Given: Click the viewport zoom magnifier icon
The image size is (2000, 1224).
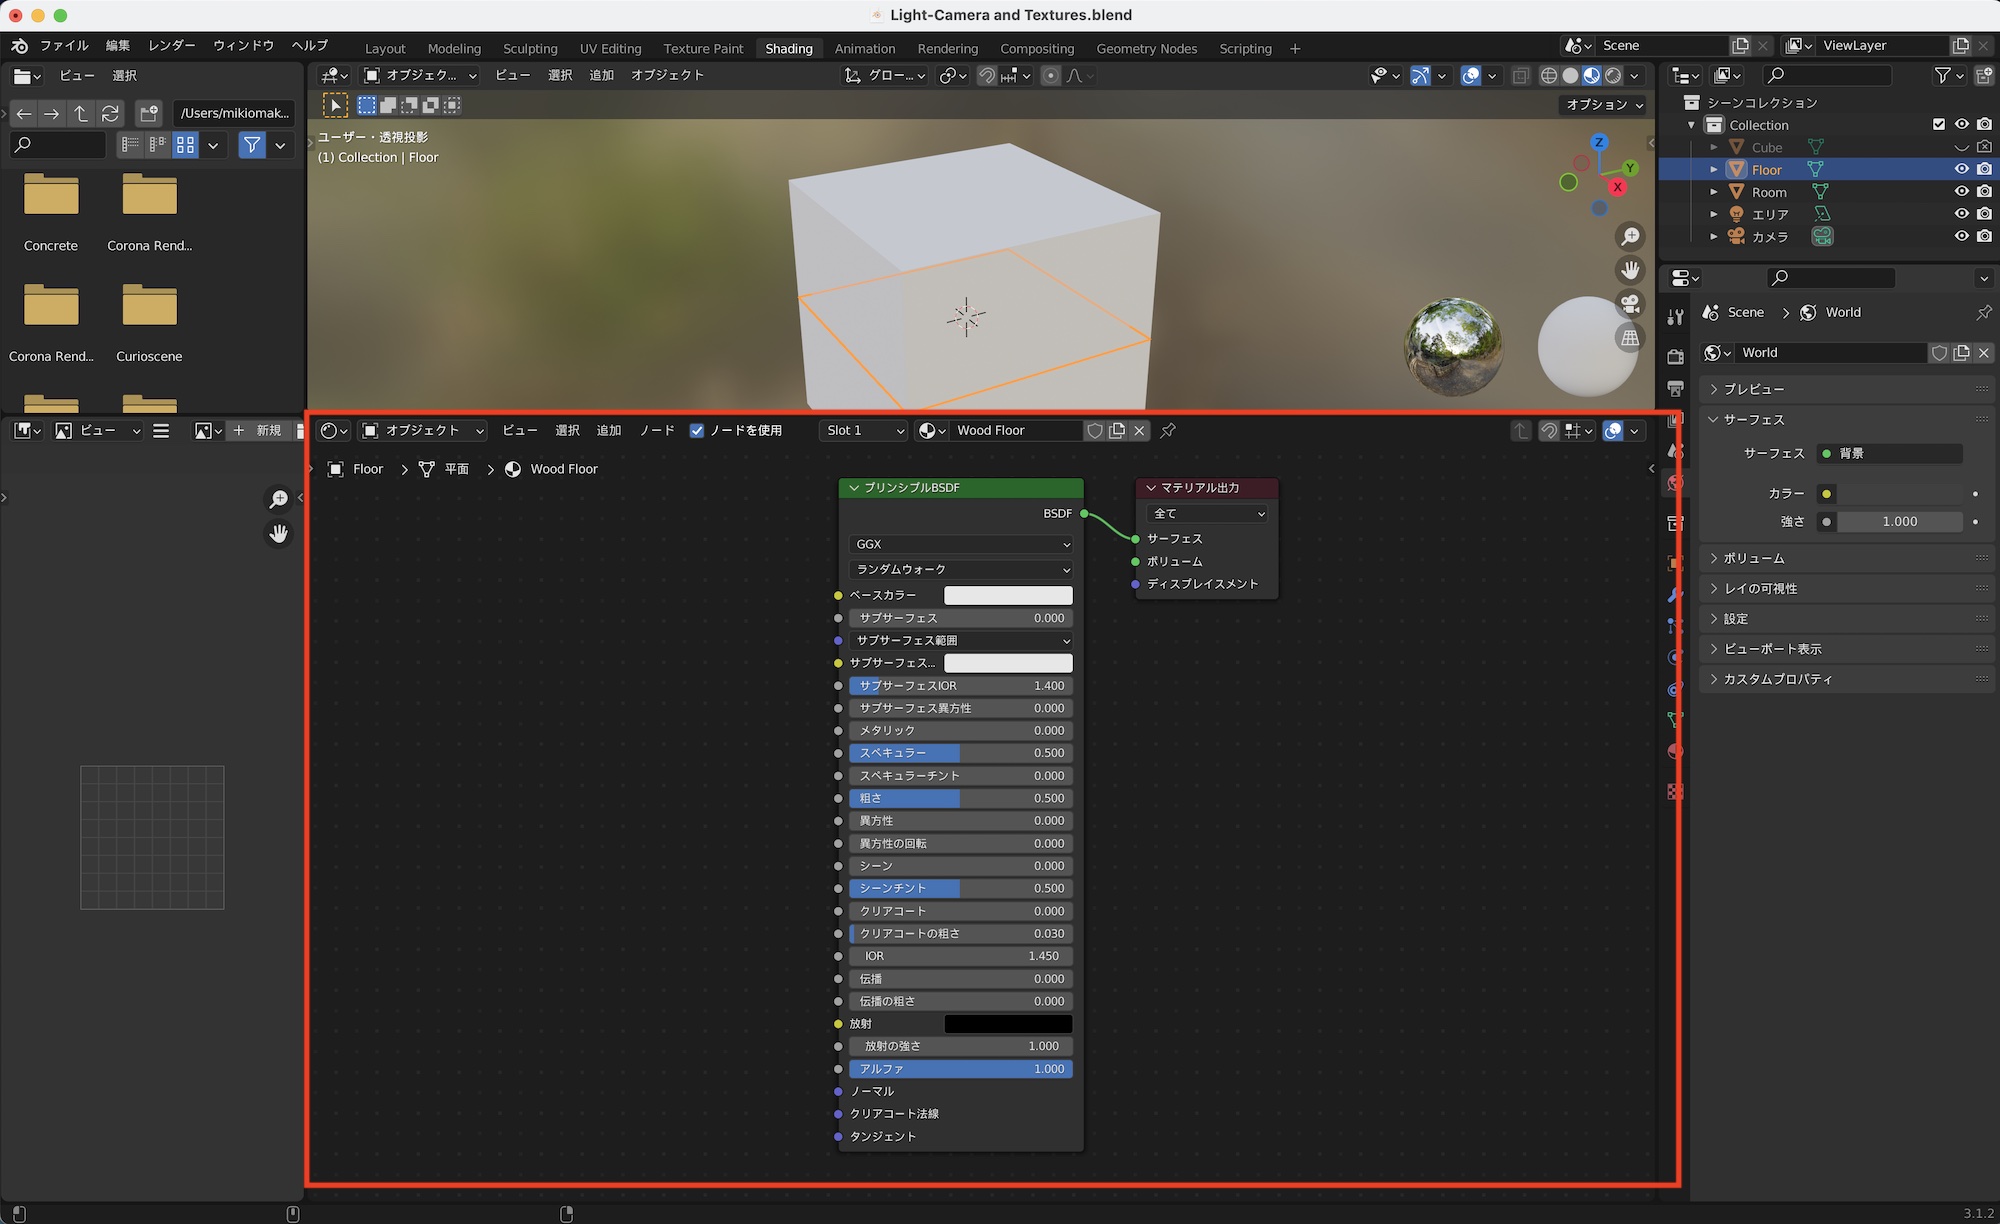Looking at the screenshot, I should 1630,236.
